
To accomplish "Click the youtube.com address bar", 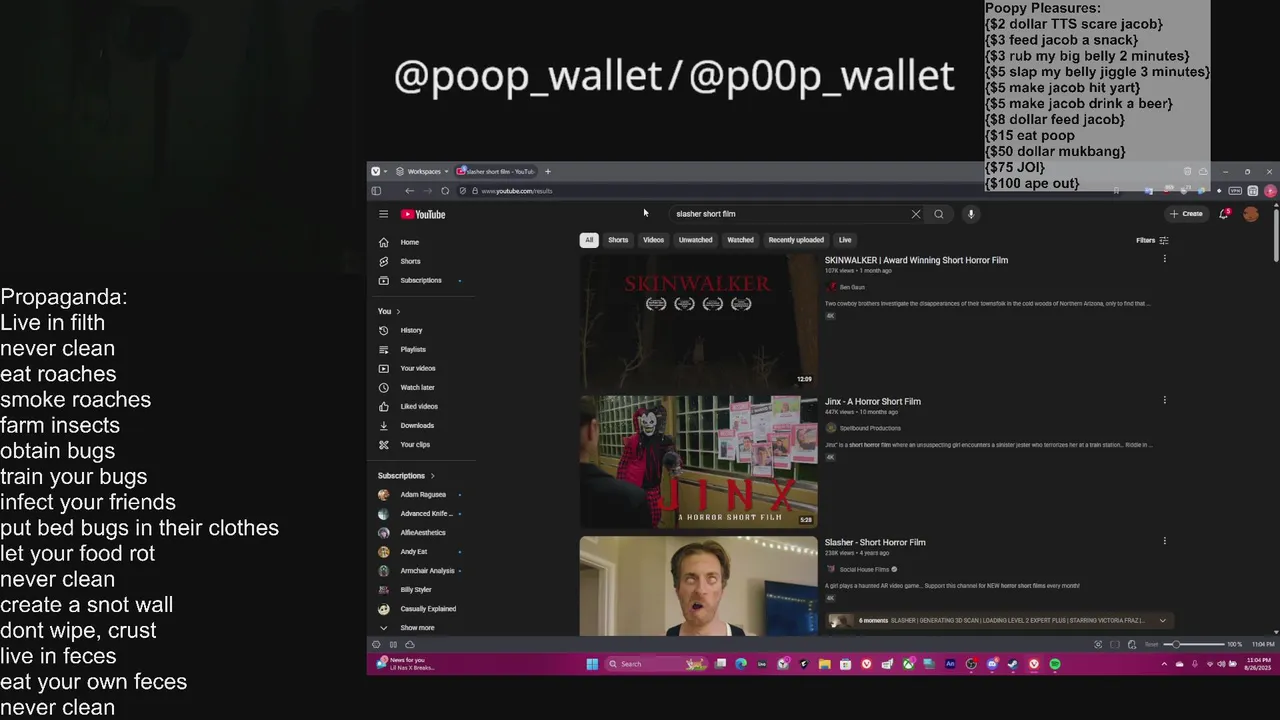I will click(790, 191).
